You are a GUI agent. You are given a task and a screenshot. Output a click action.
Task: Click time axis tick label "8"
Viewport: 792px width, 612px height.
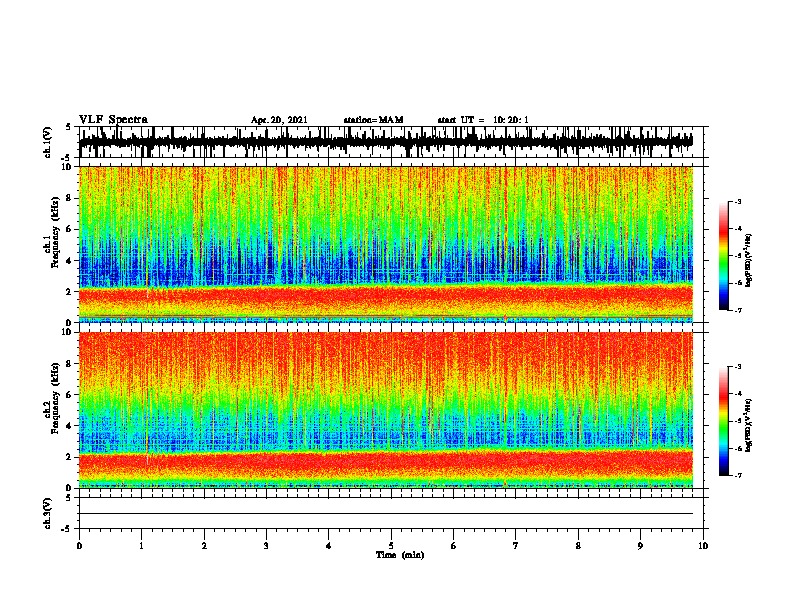(578, 546)
